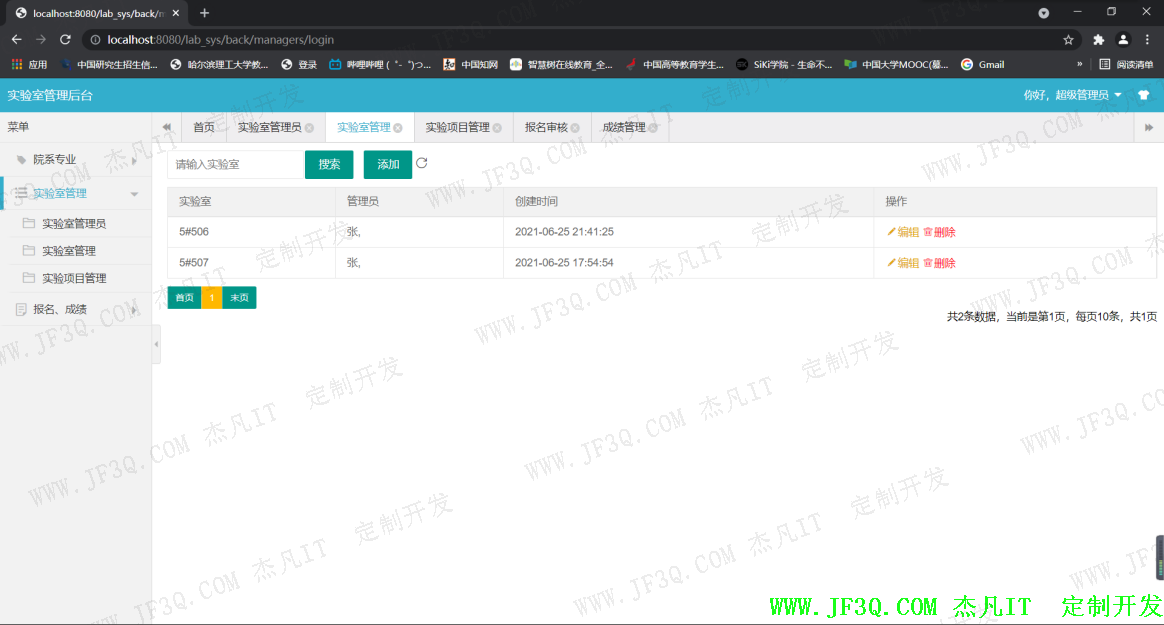Screen dimensions: 1164x625
Task: Collapse the left sidebar handle
Action: click(156, 344)
